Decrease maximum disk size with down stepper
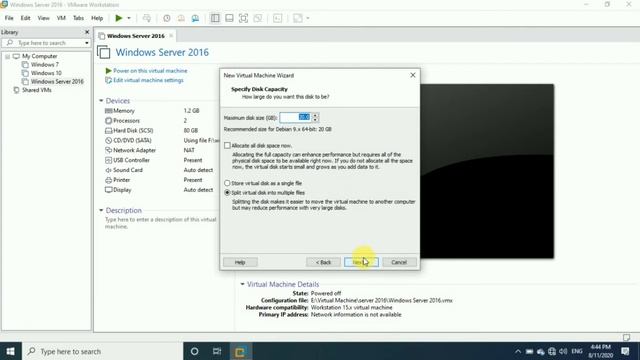640x360 pixels. click(x=315, y=120)
